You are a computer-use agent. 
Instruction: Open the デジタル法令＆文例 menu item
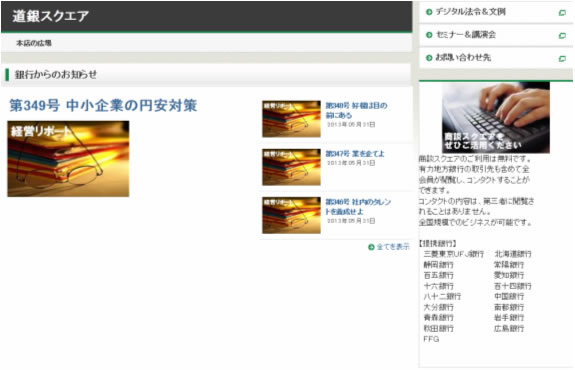pyautogui.click(x=496, y=12)
